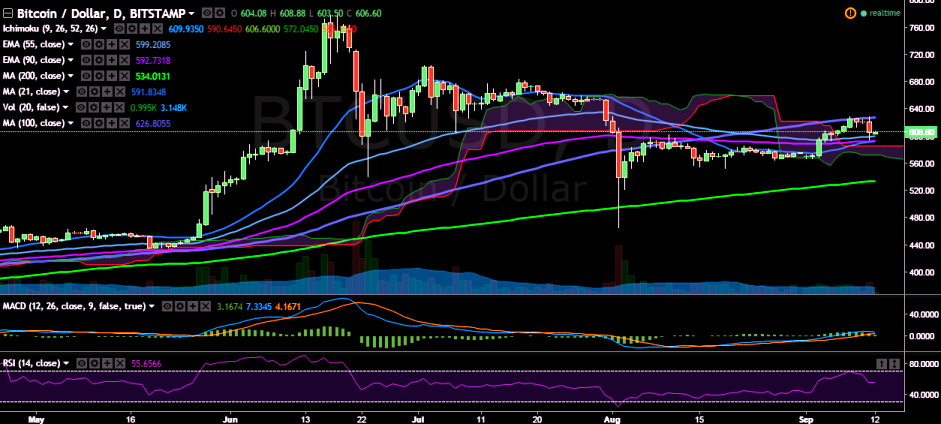
Task: Toggle the Vol (20, false) eye icon
Action: coord(81,107)
